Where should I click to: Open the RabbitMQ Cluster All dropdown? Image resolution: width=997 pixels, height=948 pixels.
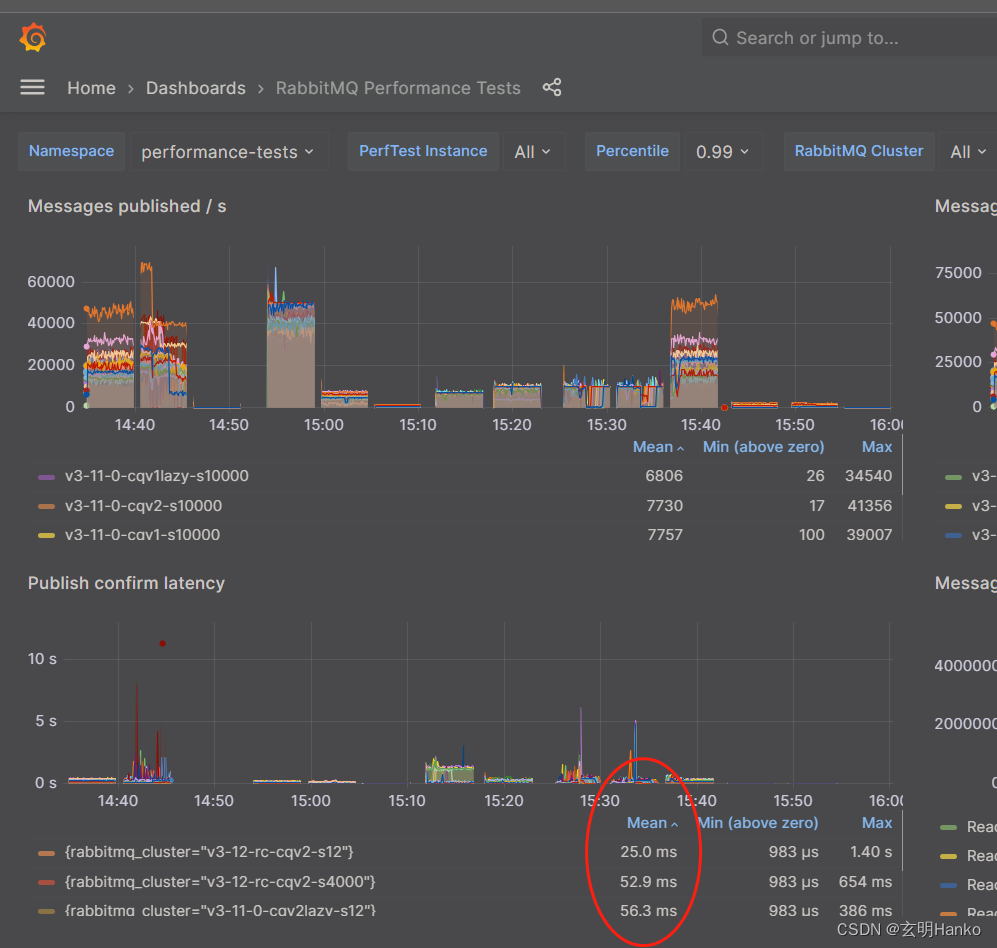968,151
